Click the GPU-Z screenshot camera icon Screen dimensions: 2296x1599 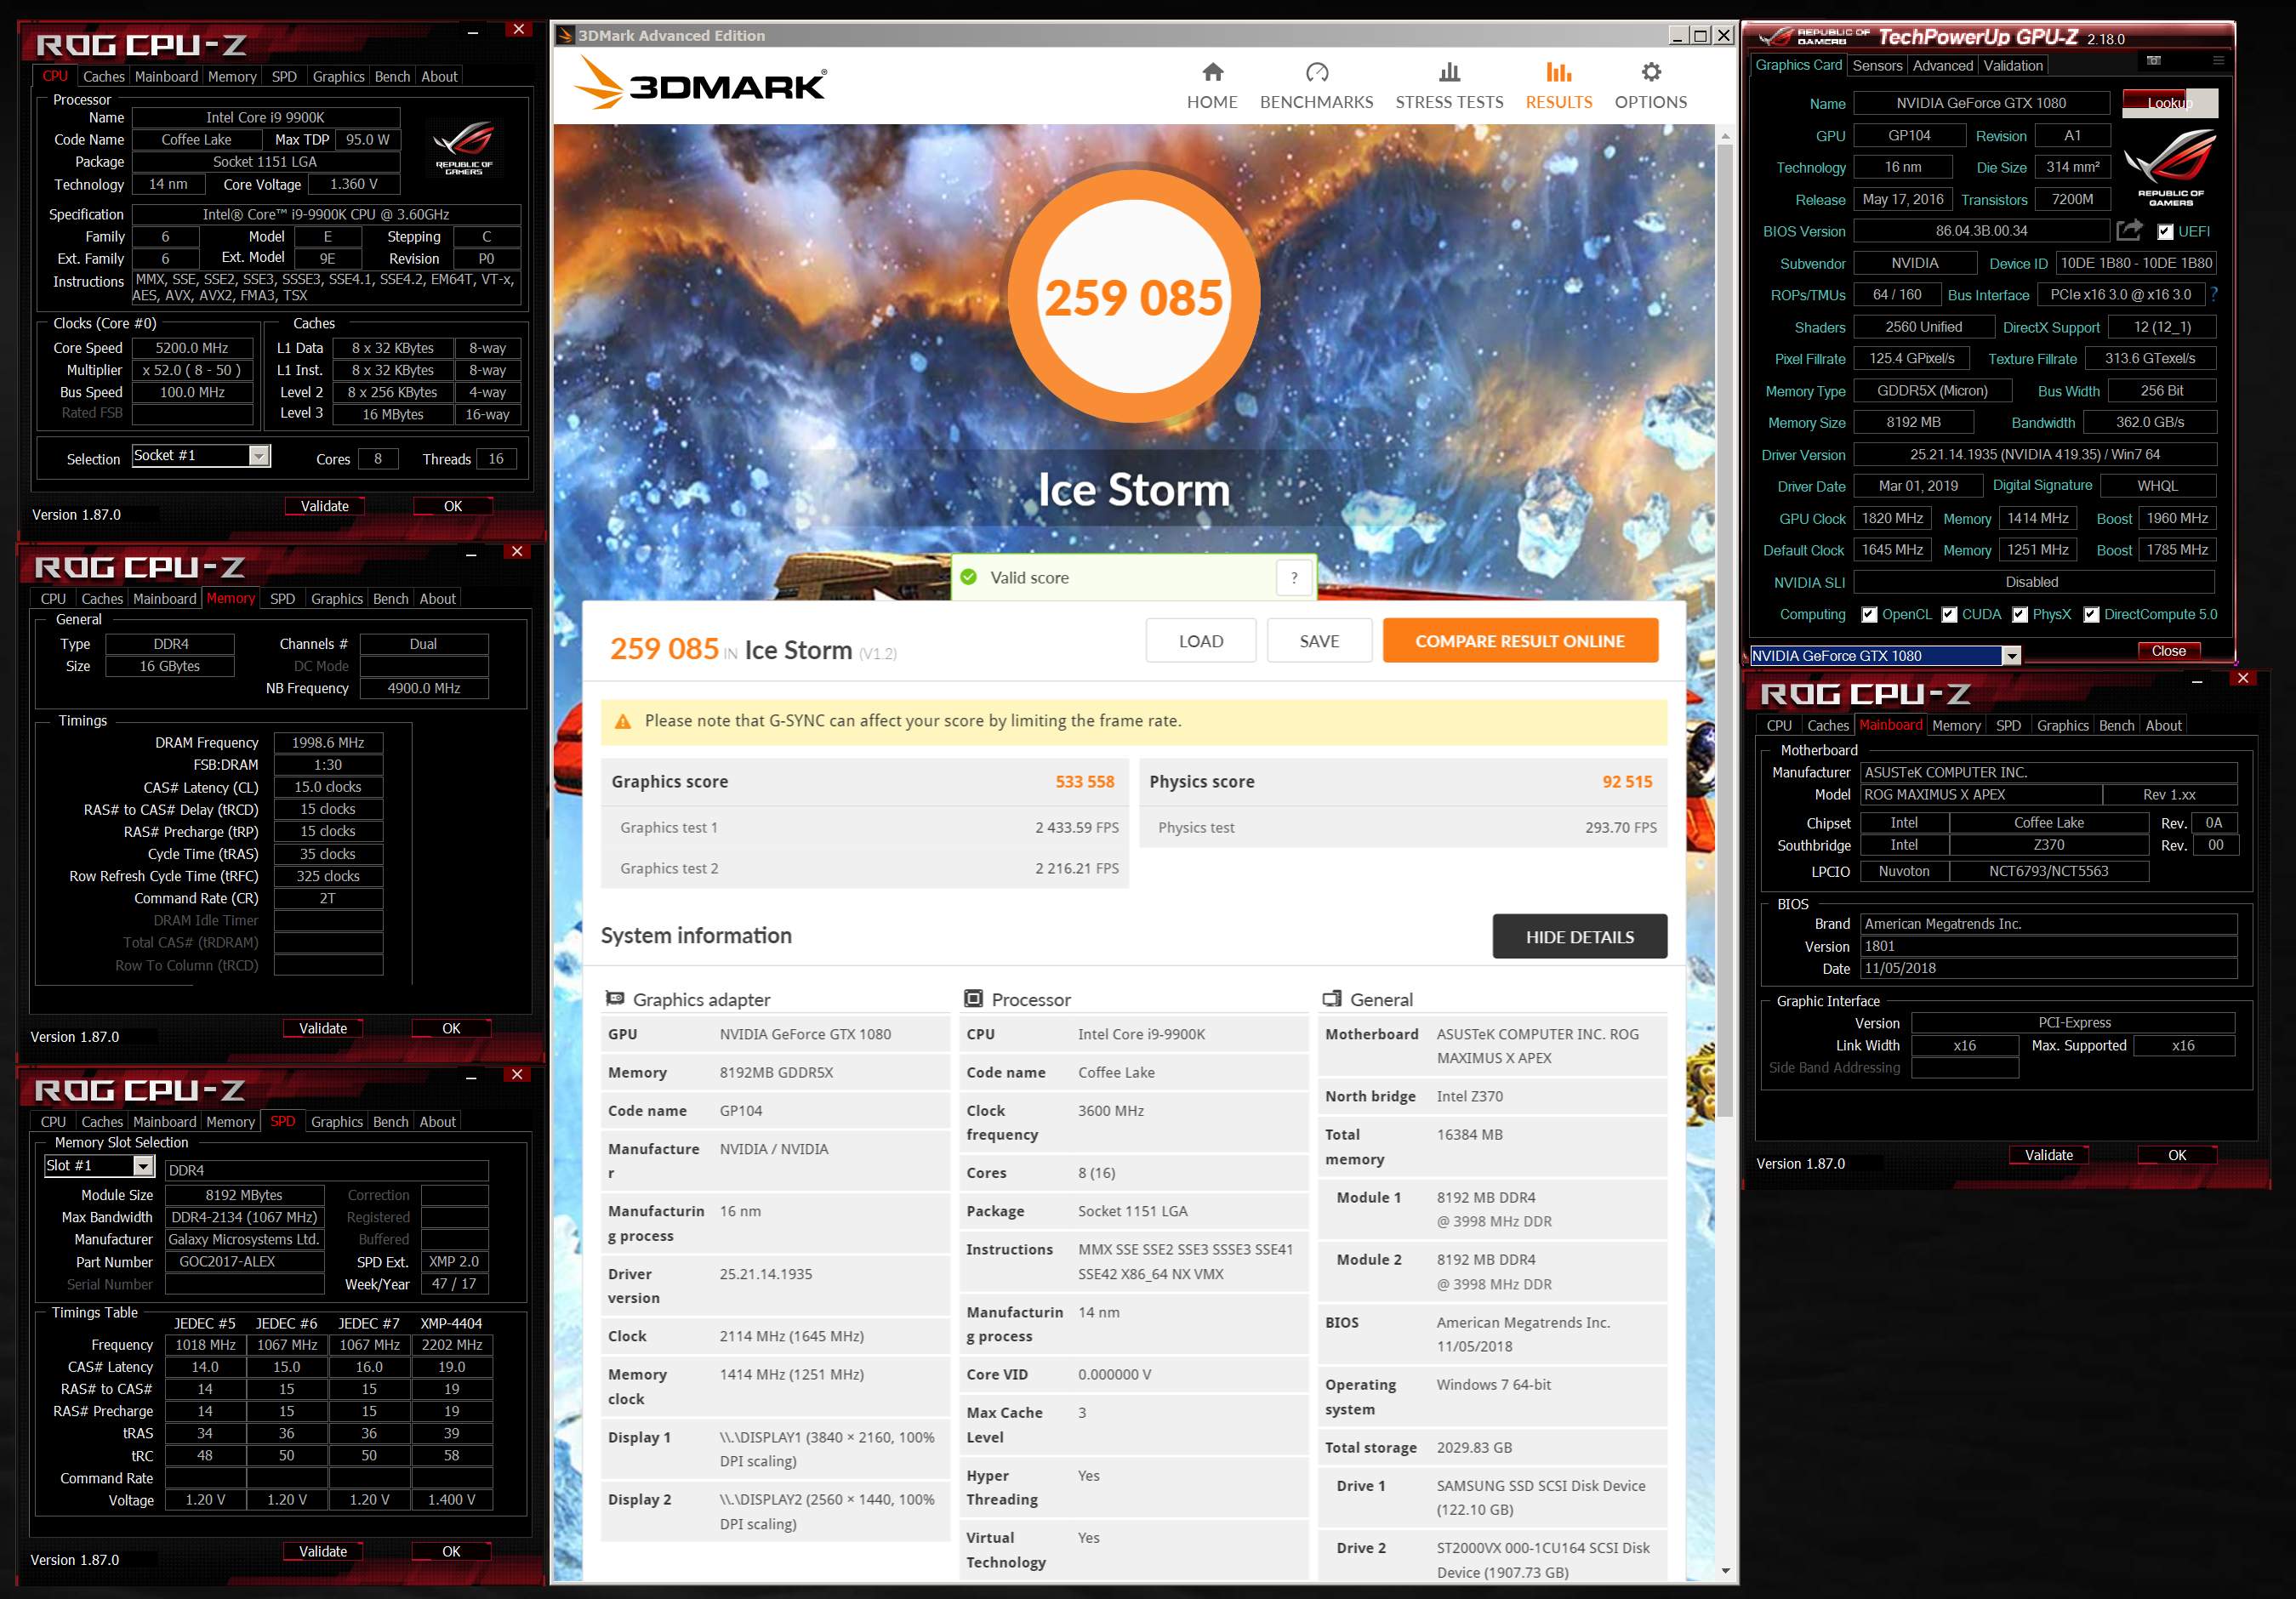tap(2154, 61)
